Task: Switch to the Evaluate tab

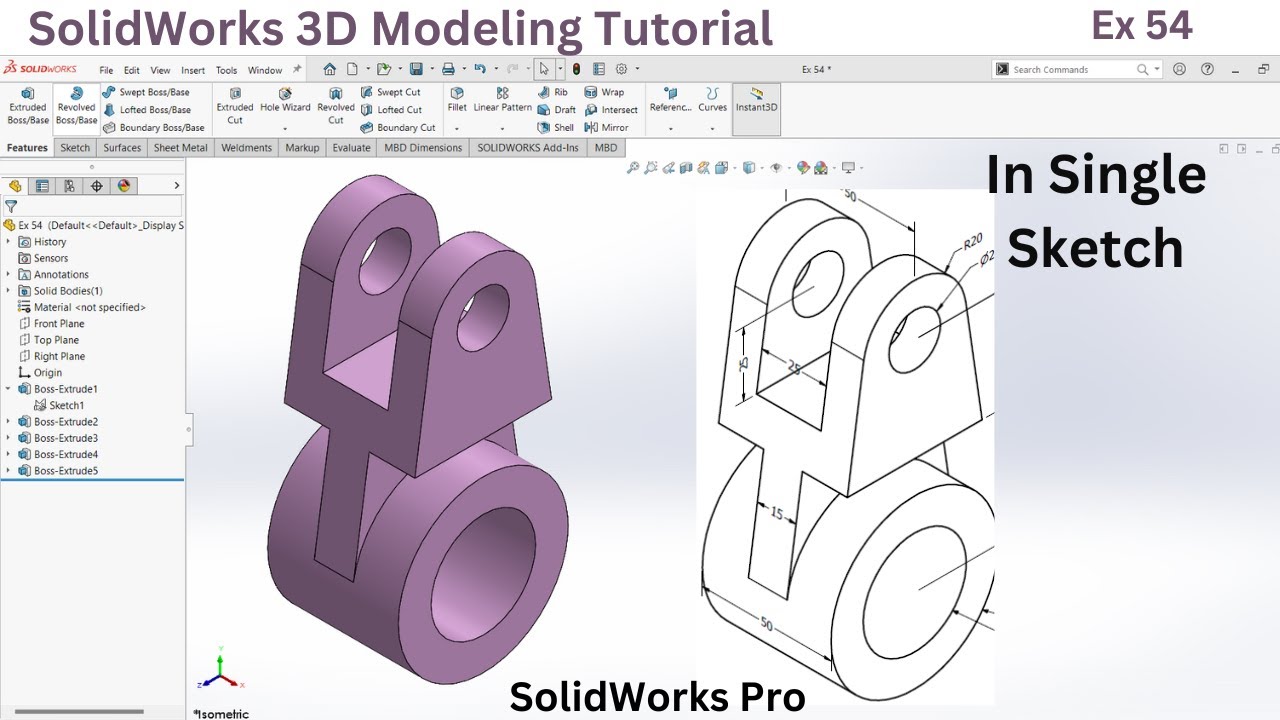Action: (x=351, y=148)
